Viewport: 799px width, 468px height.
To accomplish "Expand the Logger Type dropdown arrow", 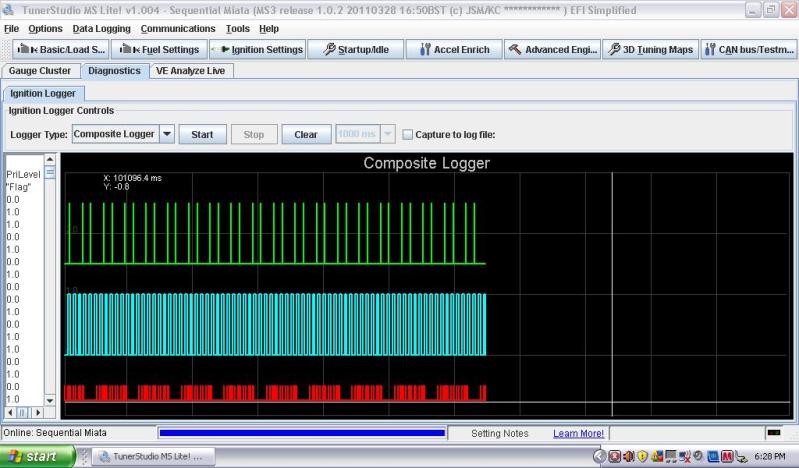I will tap(167, 134).
